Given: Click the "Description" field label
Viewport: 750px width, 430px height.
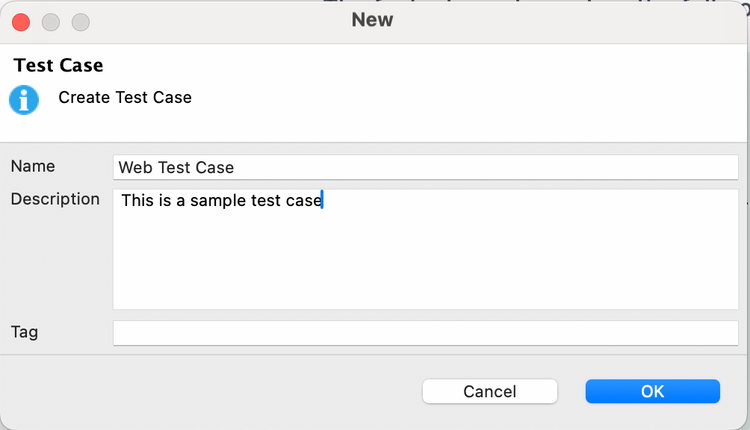Looking at the screenshot, I should pyautogui.click(x=55, y=199).
